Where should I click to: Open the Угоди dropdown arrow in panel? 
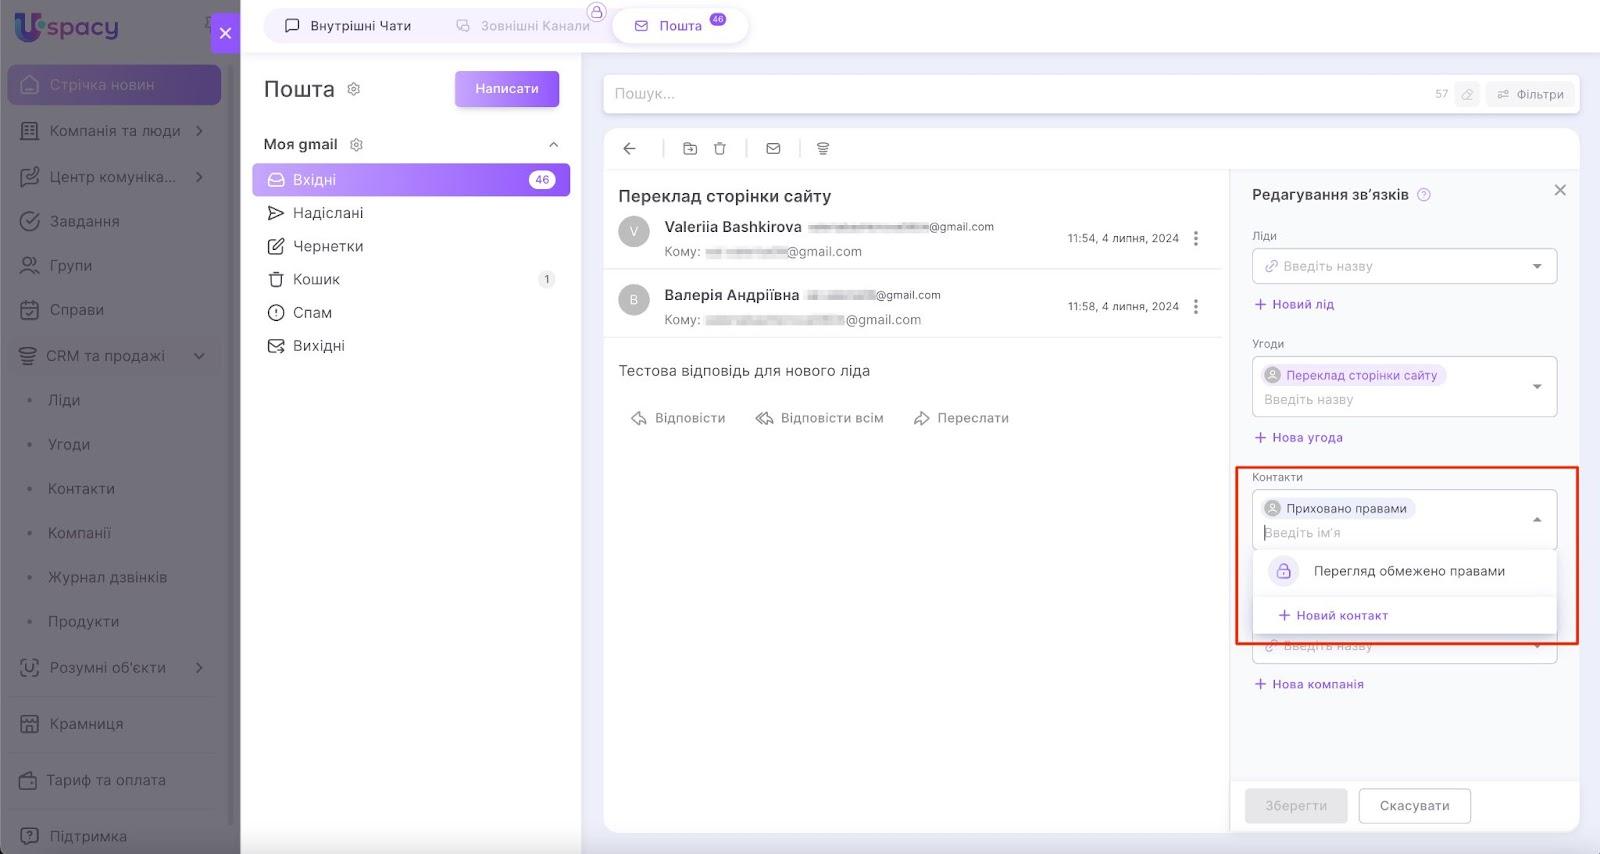[x=1537, y=387]
